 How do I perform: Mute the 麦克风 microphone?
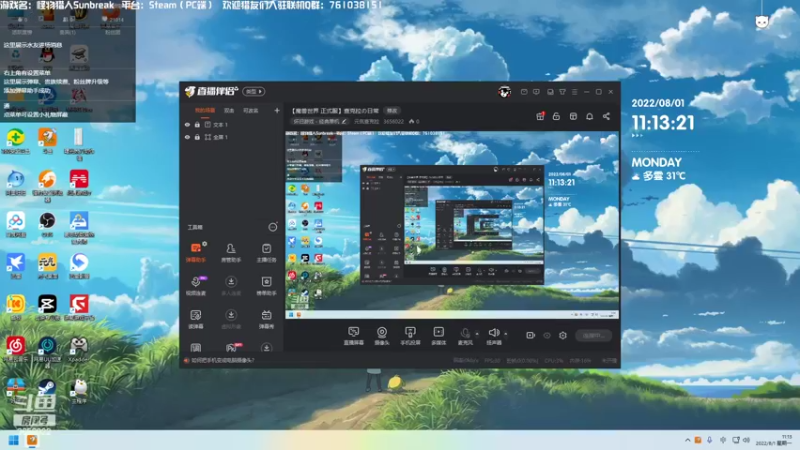[465, 336]
